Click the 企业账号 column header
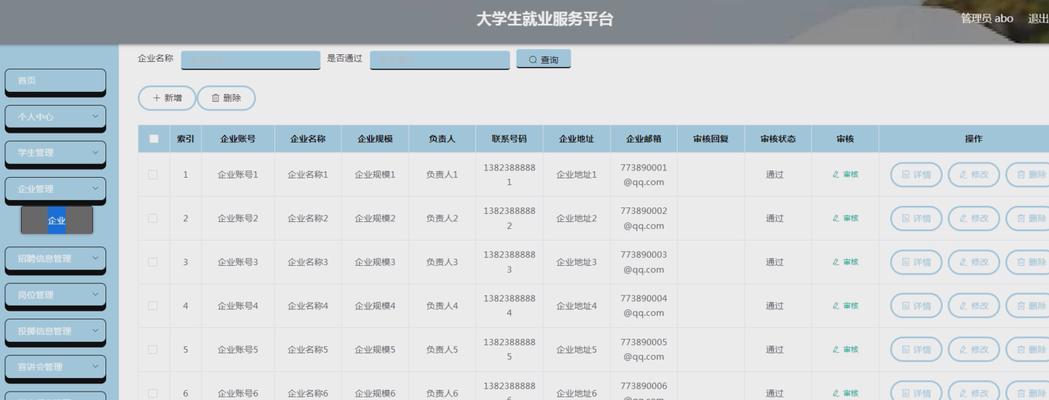 [237, 139]
